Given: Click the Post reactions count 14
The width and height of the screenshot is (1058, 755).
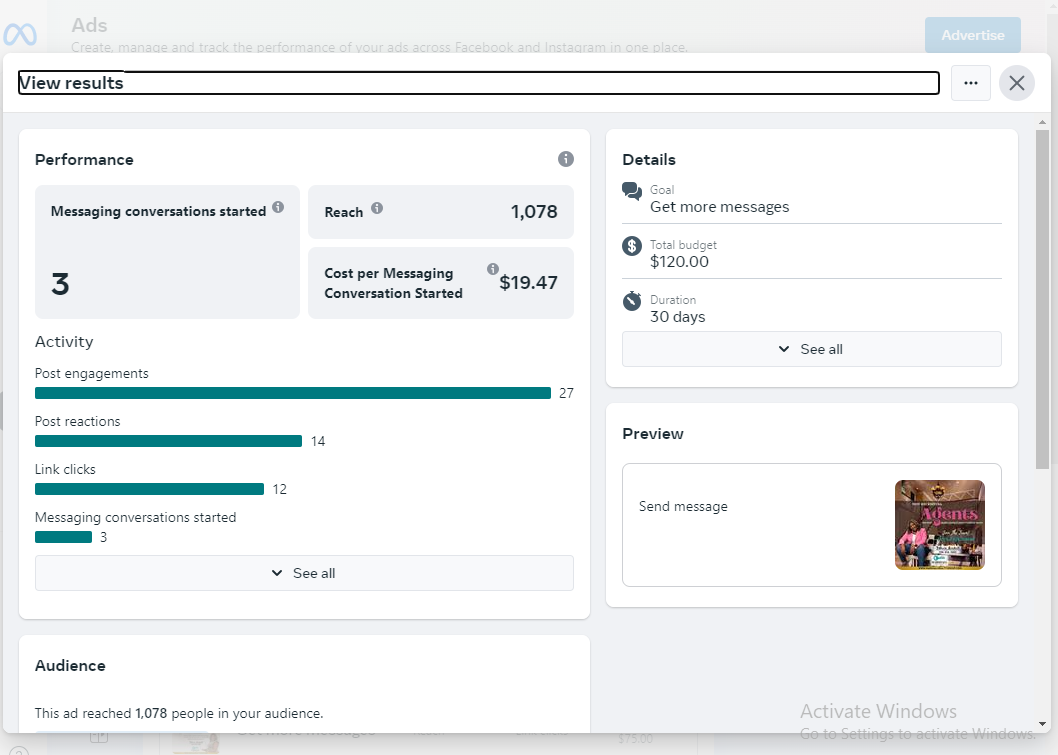Looking at the screenshot, I should pos(318,441).
